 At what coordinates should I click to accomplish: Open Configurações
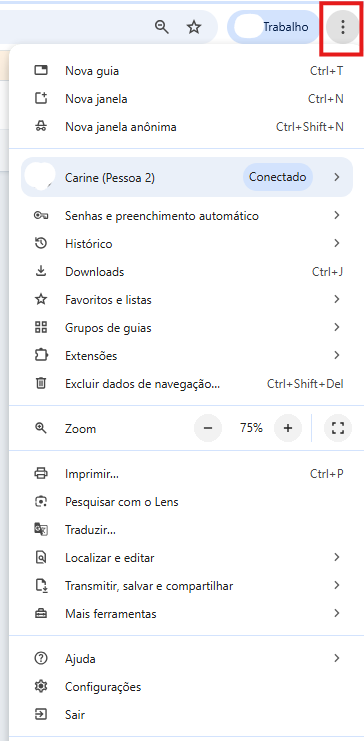pos(187,687)
